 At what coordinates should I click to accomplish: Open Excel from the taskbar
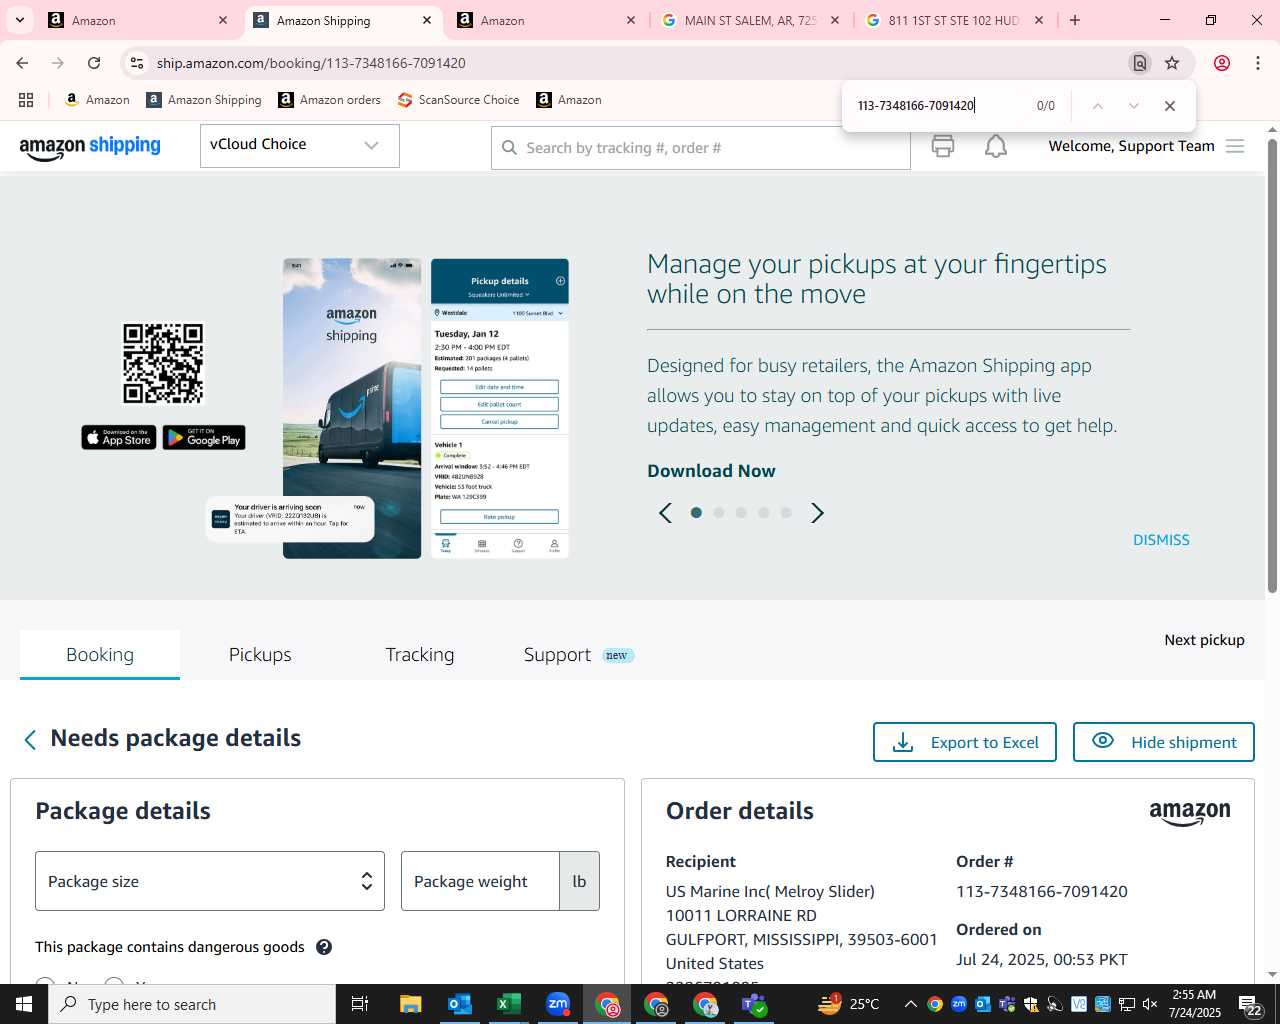click(508, 1004)
